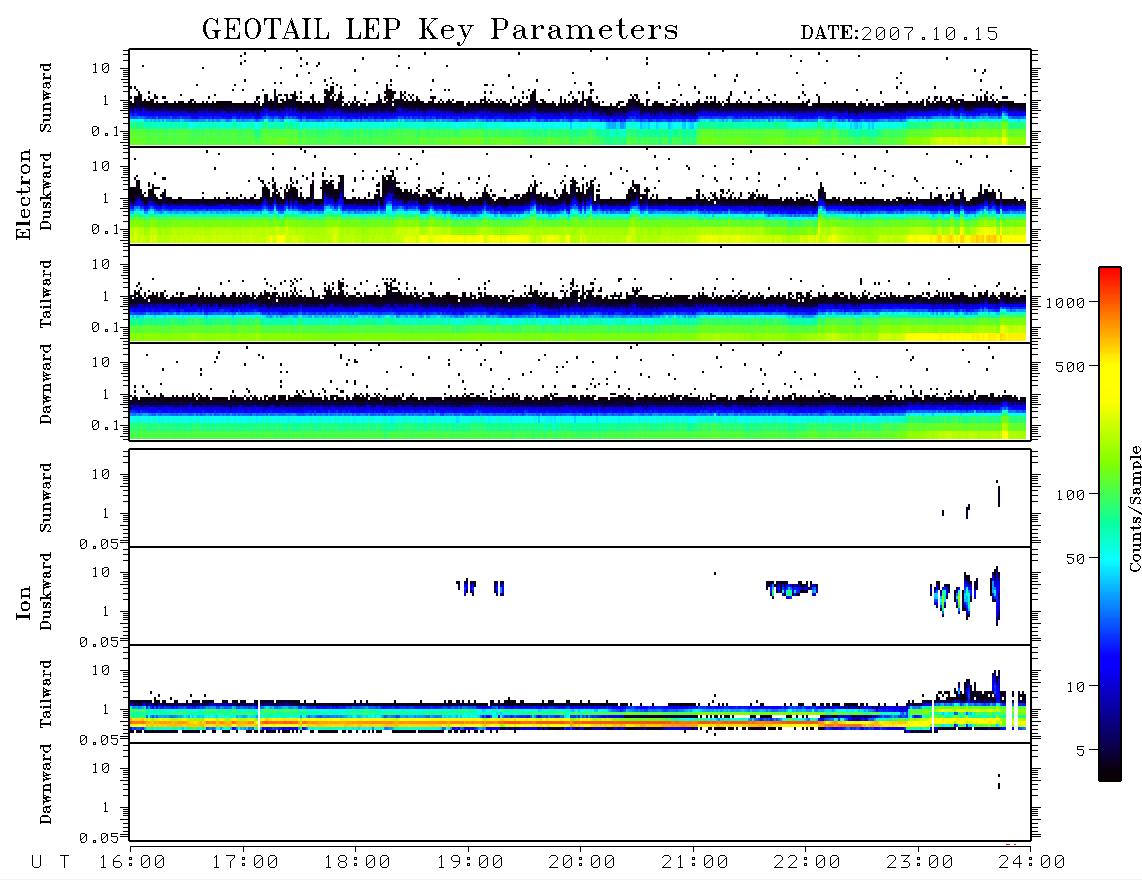The image size is (1142, 880).
Task: Click the 18:00 time tick label
Action: [x=357, y=863]
